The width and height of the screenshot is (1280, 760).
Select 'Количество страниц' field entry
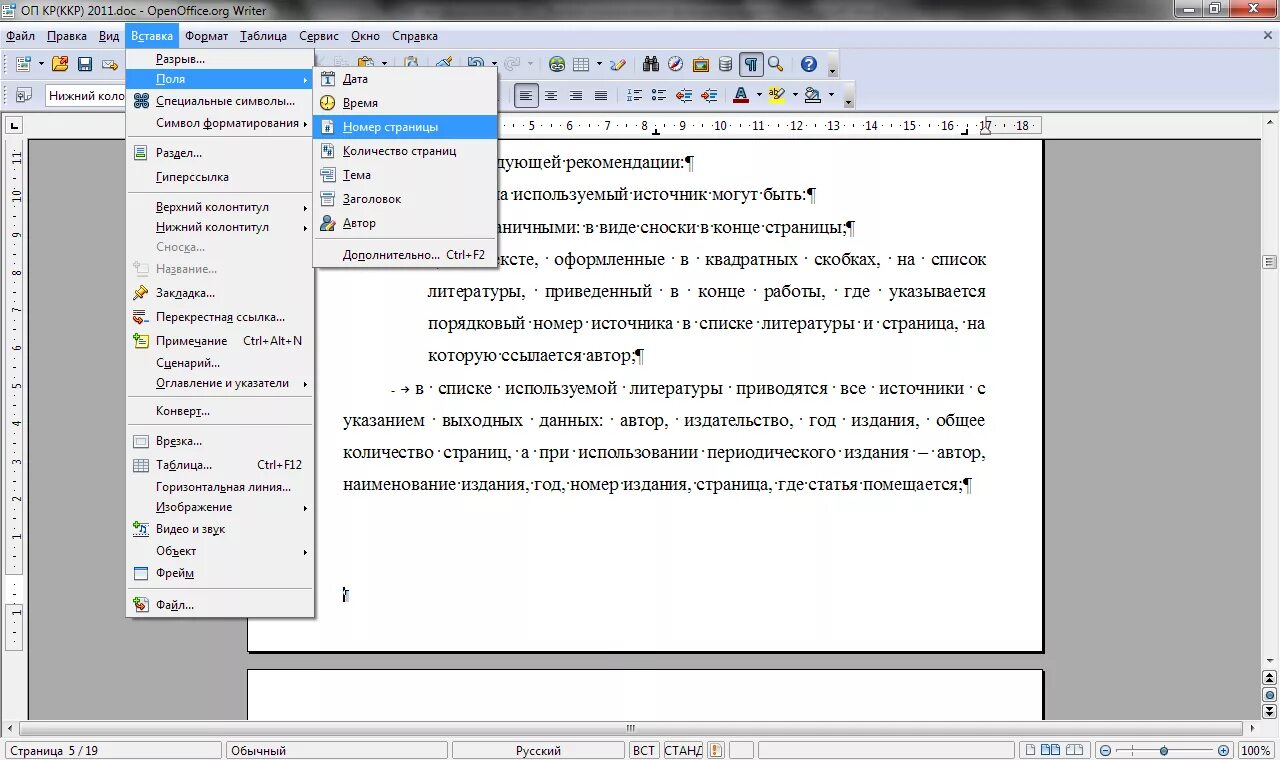405,151
